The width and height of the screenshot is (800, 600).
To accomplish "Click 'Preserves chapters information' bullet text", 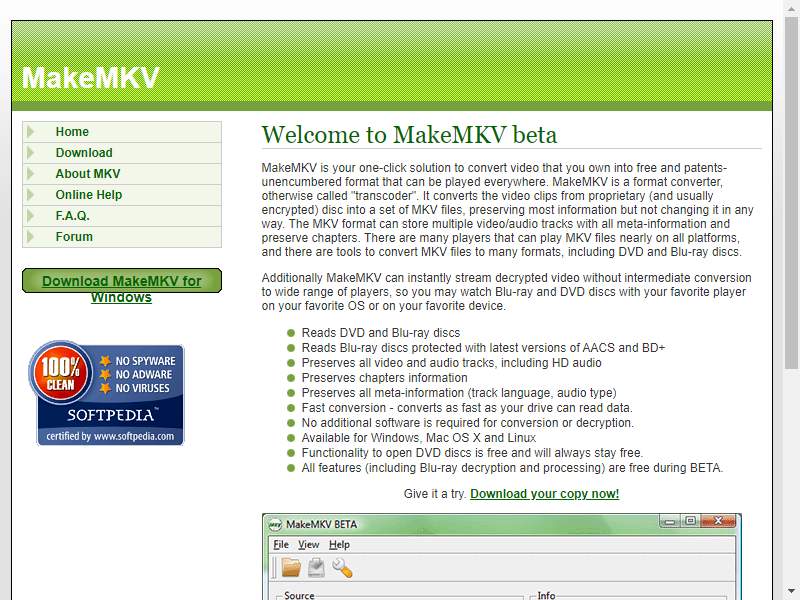I will click(384, 378).
